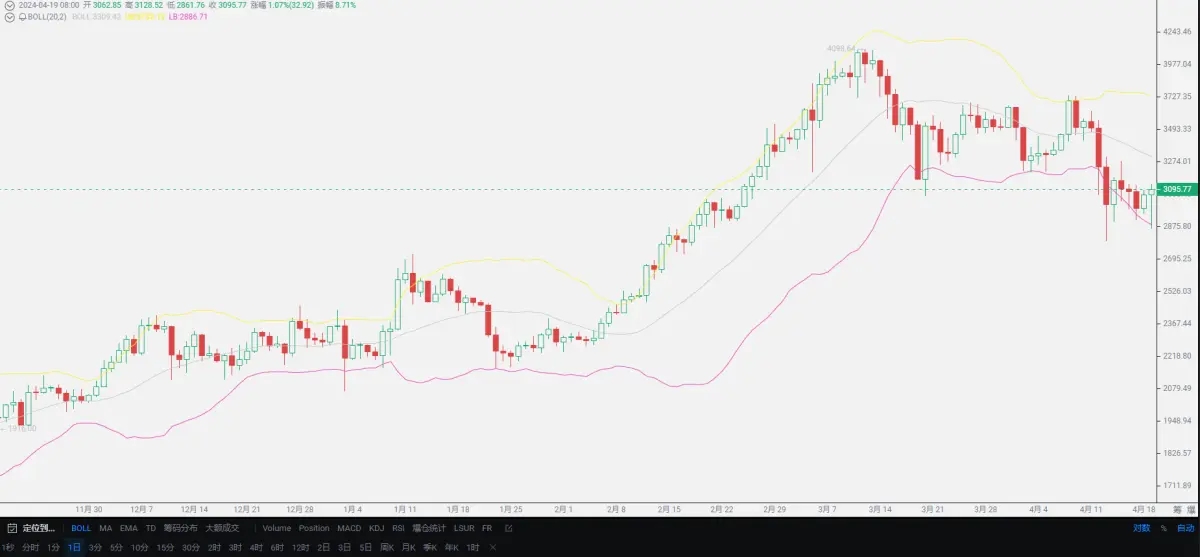Viewport: 1200px width, 557px height.
Task: Switch to the 5日 timeframe
Action: pyautogui.click(x=366, y=547)
